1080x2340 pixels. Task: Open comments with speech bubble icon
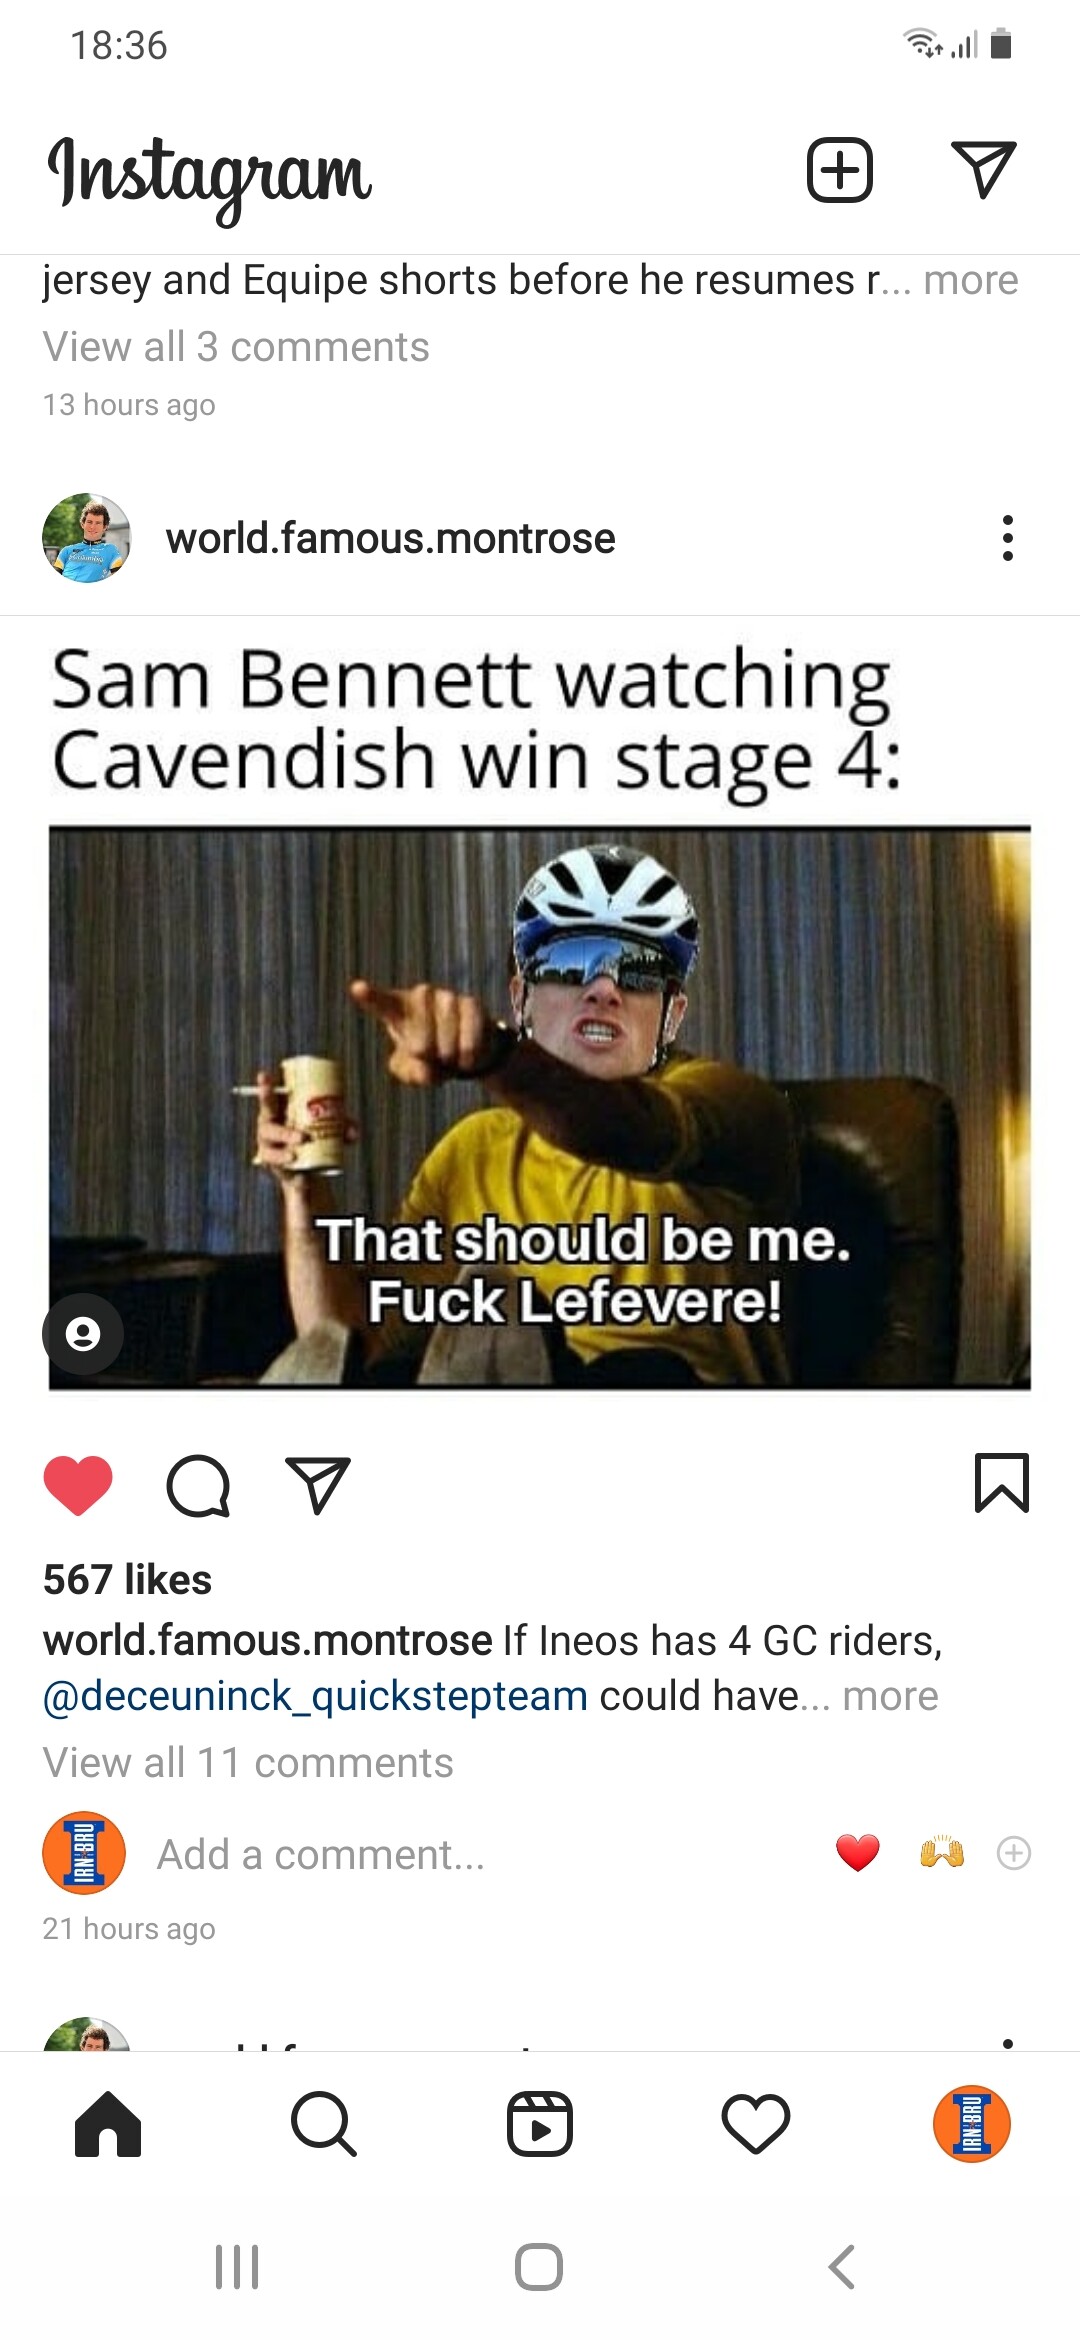click(198, 1485)
